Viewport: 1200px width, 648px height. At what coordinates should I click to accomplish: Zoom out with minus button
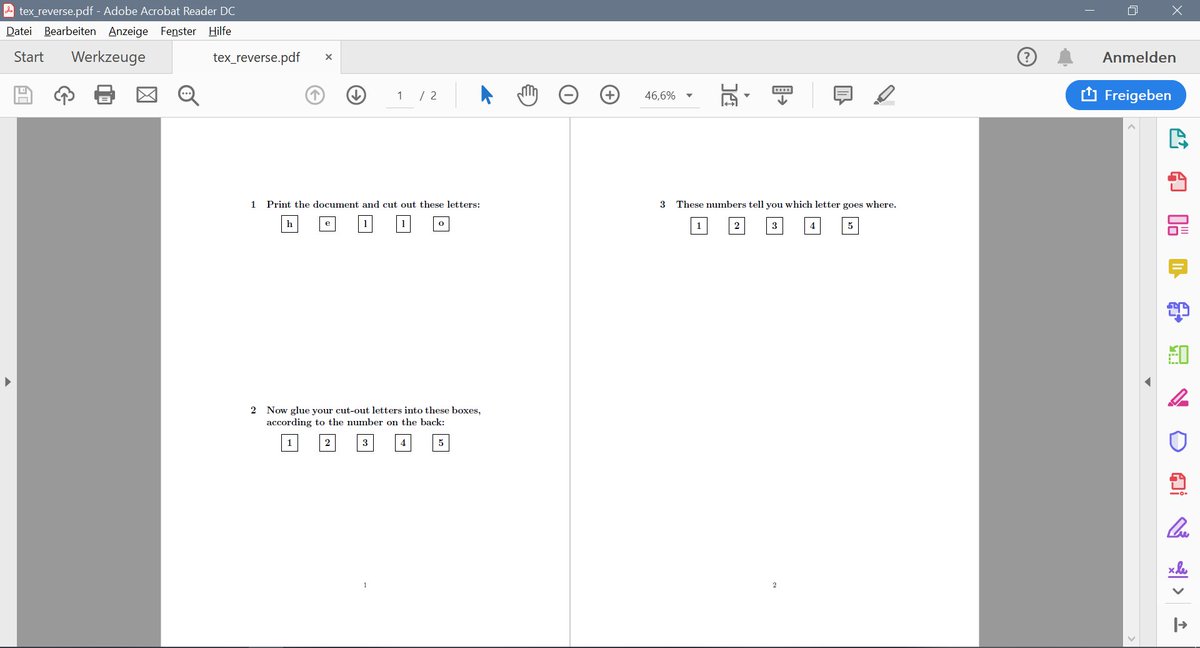coord(568,95)
